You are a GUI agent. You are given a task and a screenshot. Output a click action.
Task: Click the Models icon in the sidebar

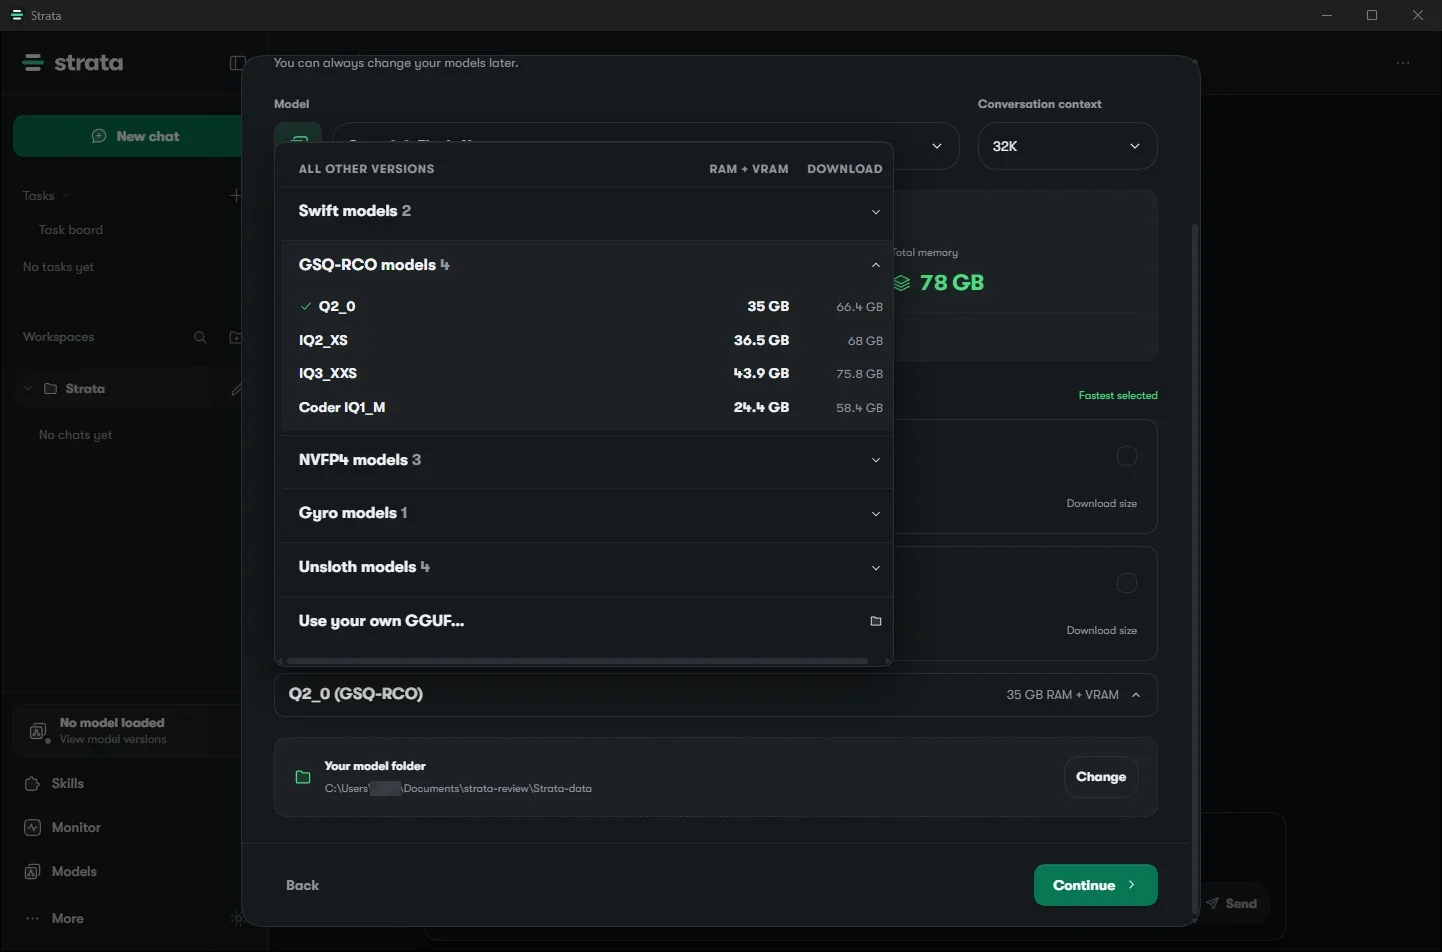[x=32, y=872]
